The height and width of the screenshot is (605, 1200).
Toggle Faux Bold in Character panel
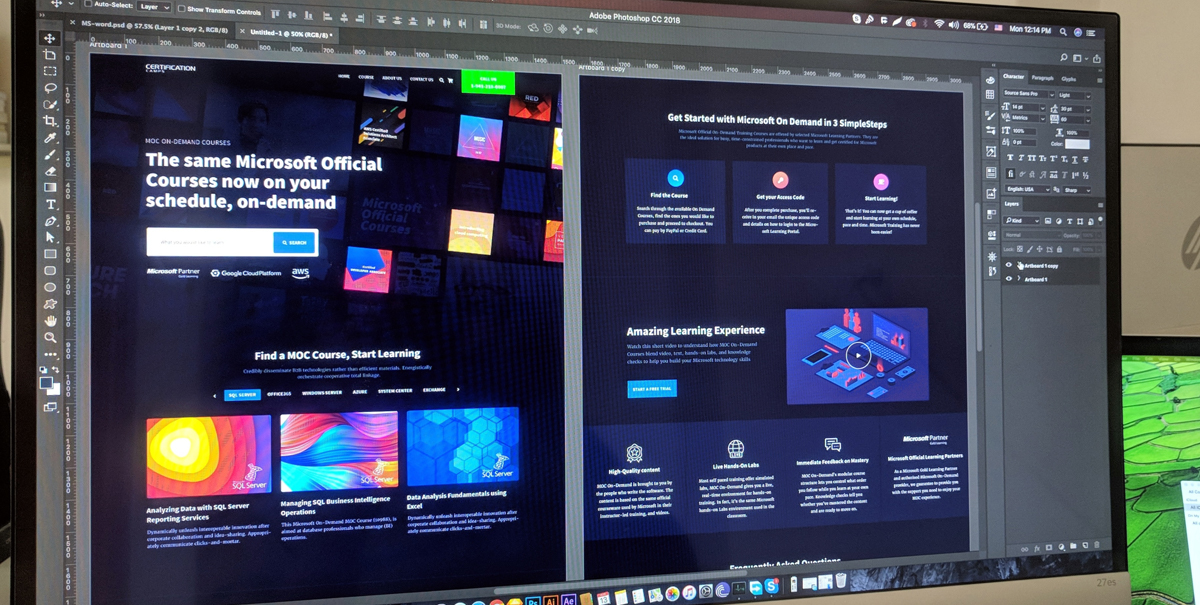click(1010, 159)
